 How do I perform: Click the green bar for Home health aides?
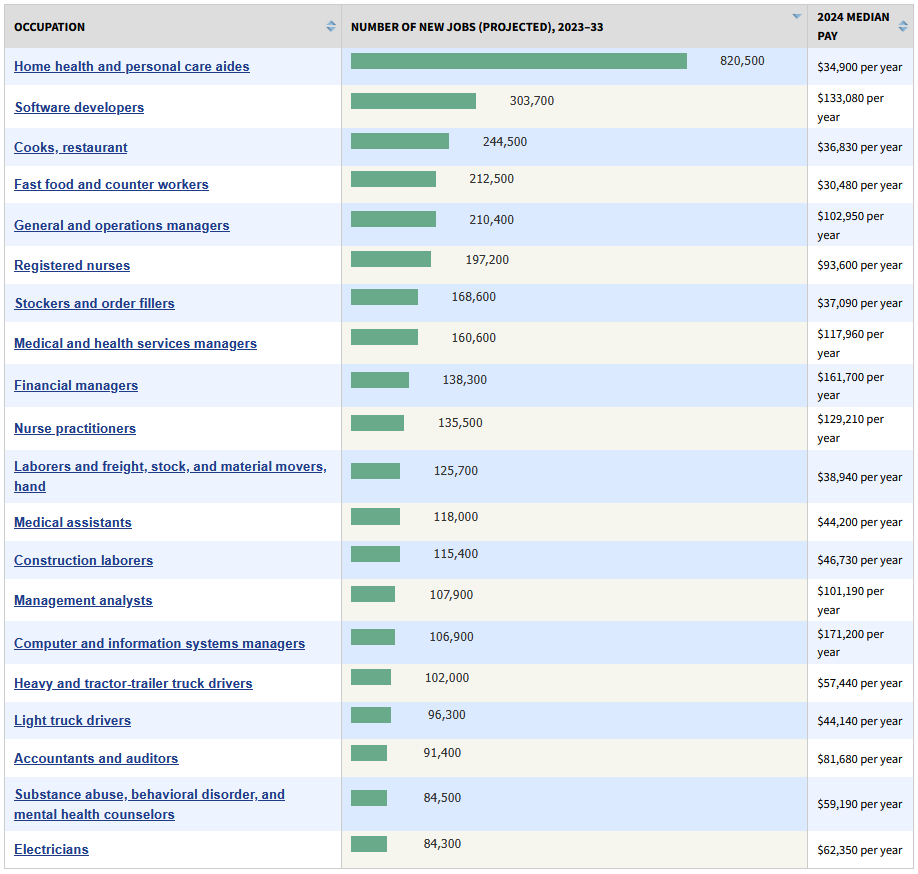(x=518, y=61)
